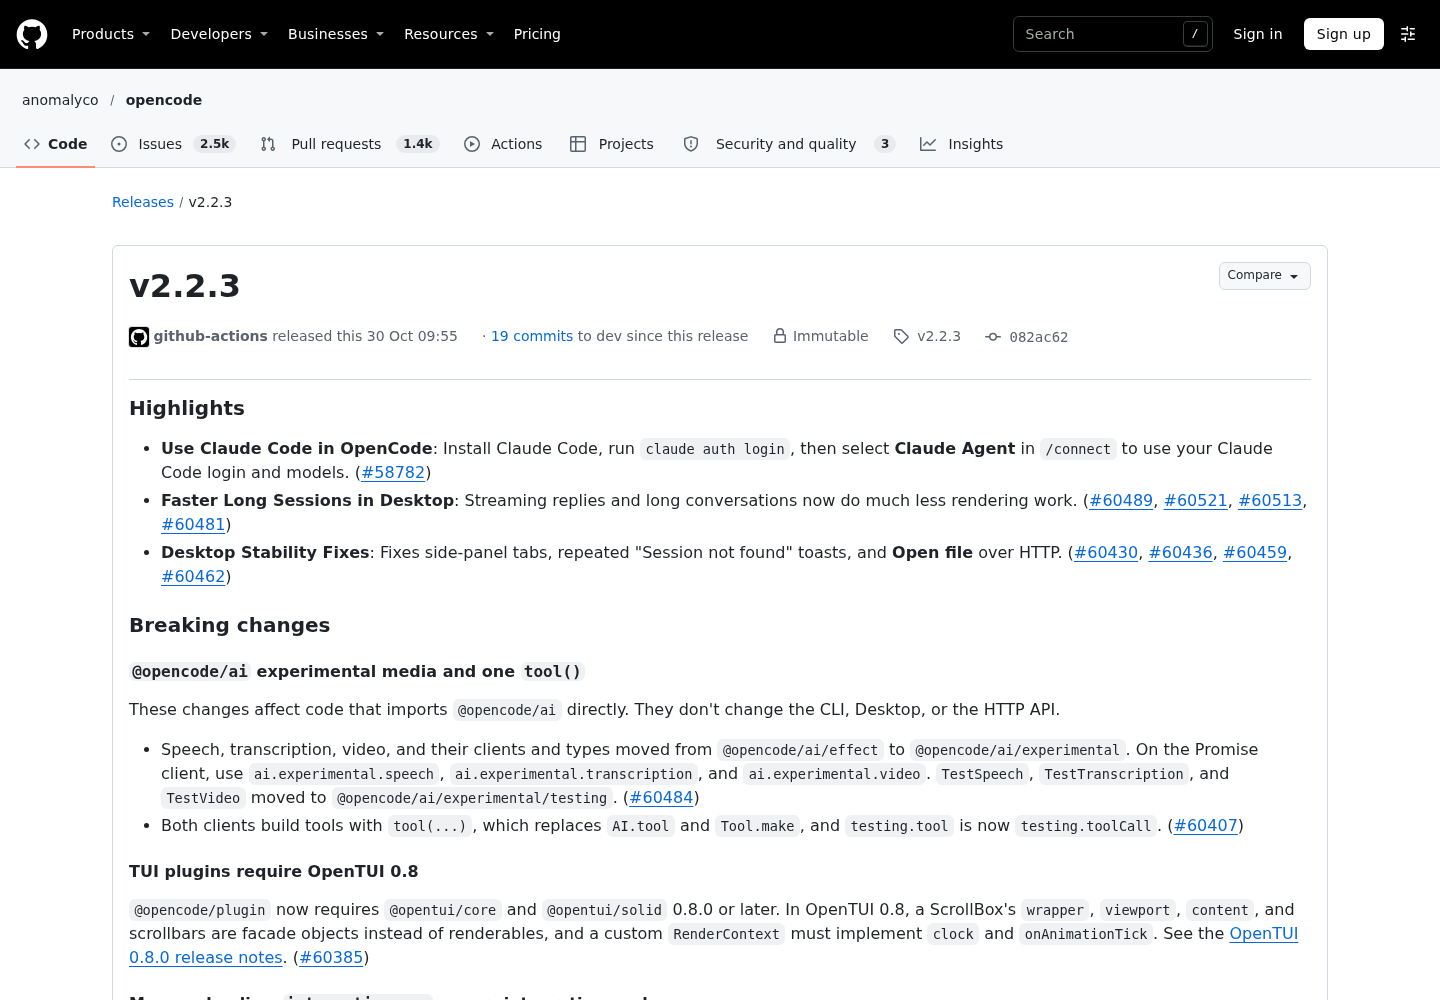Click the commit icon beside 082ac62
The image size is (1440, 1000).
tap(993, 337)
